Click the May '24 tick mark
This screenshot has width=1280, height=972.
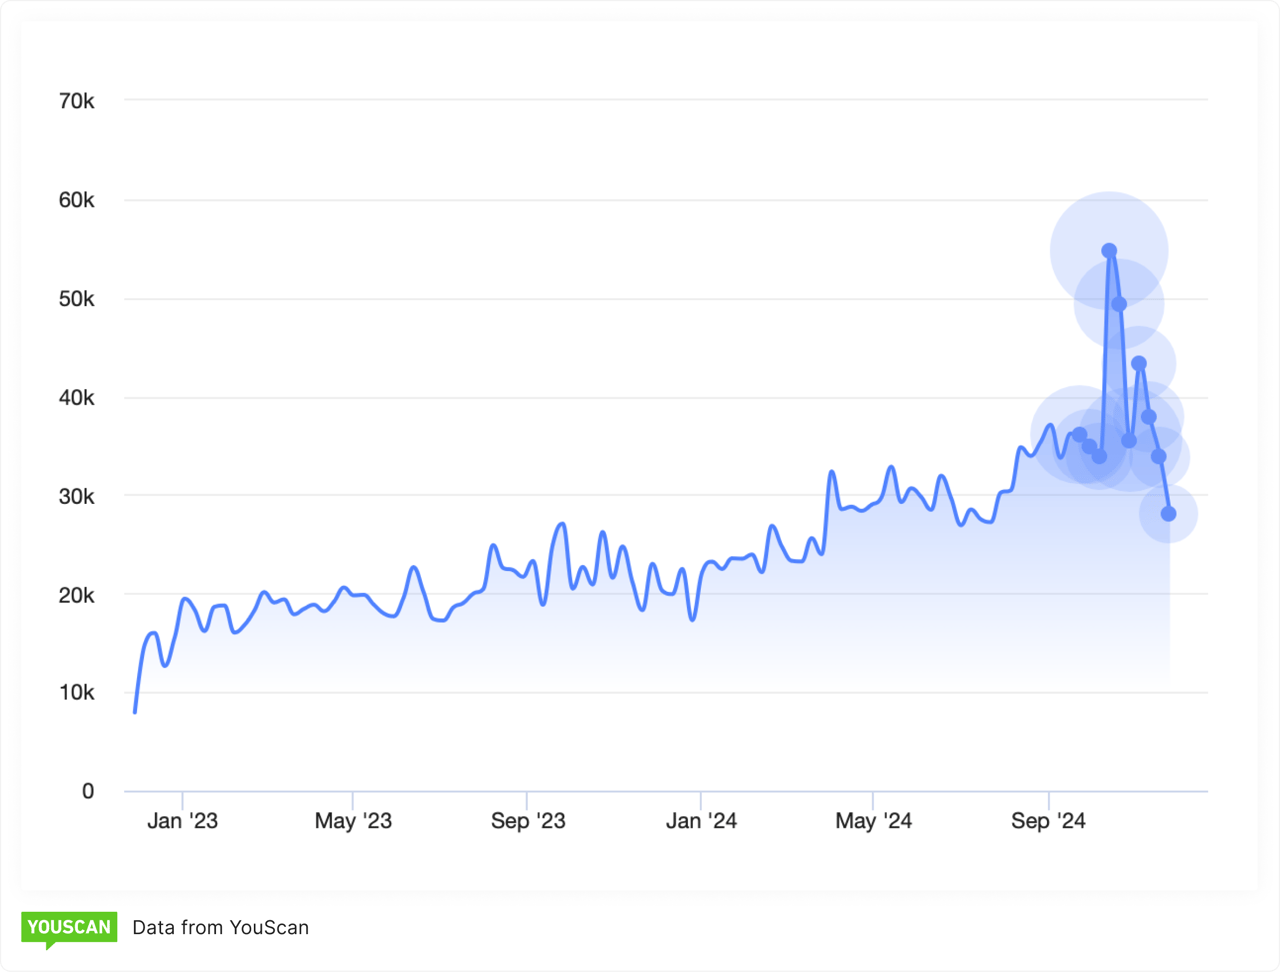pos(875,800)
